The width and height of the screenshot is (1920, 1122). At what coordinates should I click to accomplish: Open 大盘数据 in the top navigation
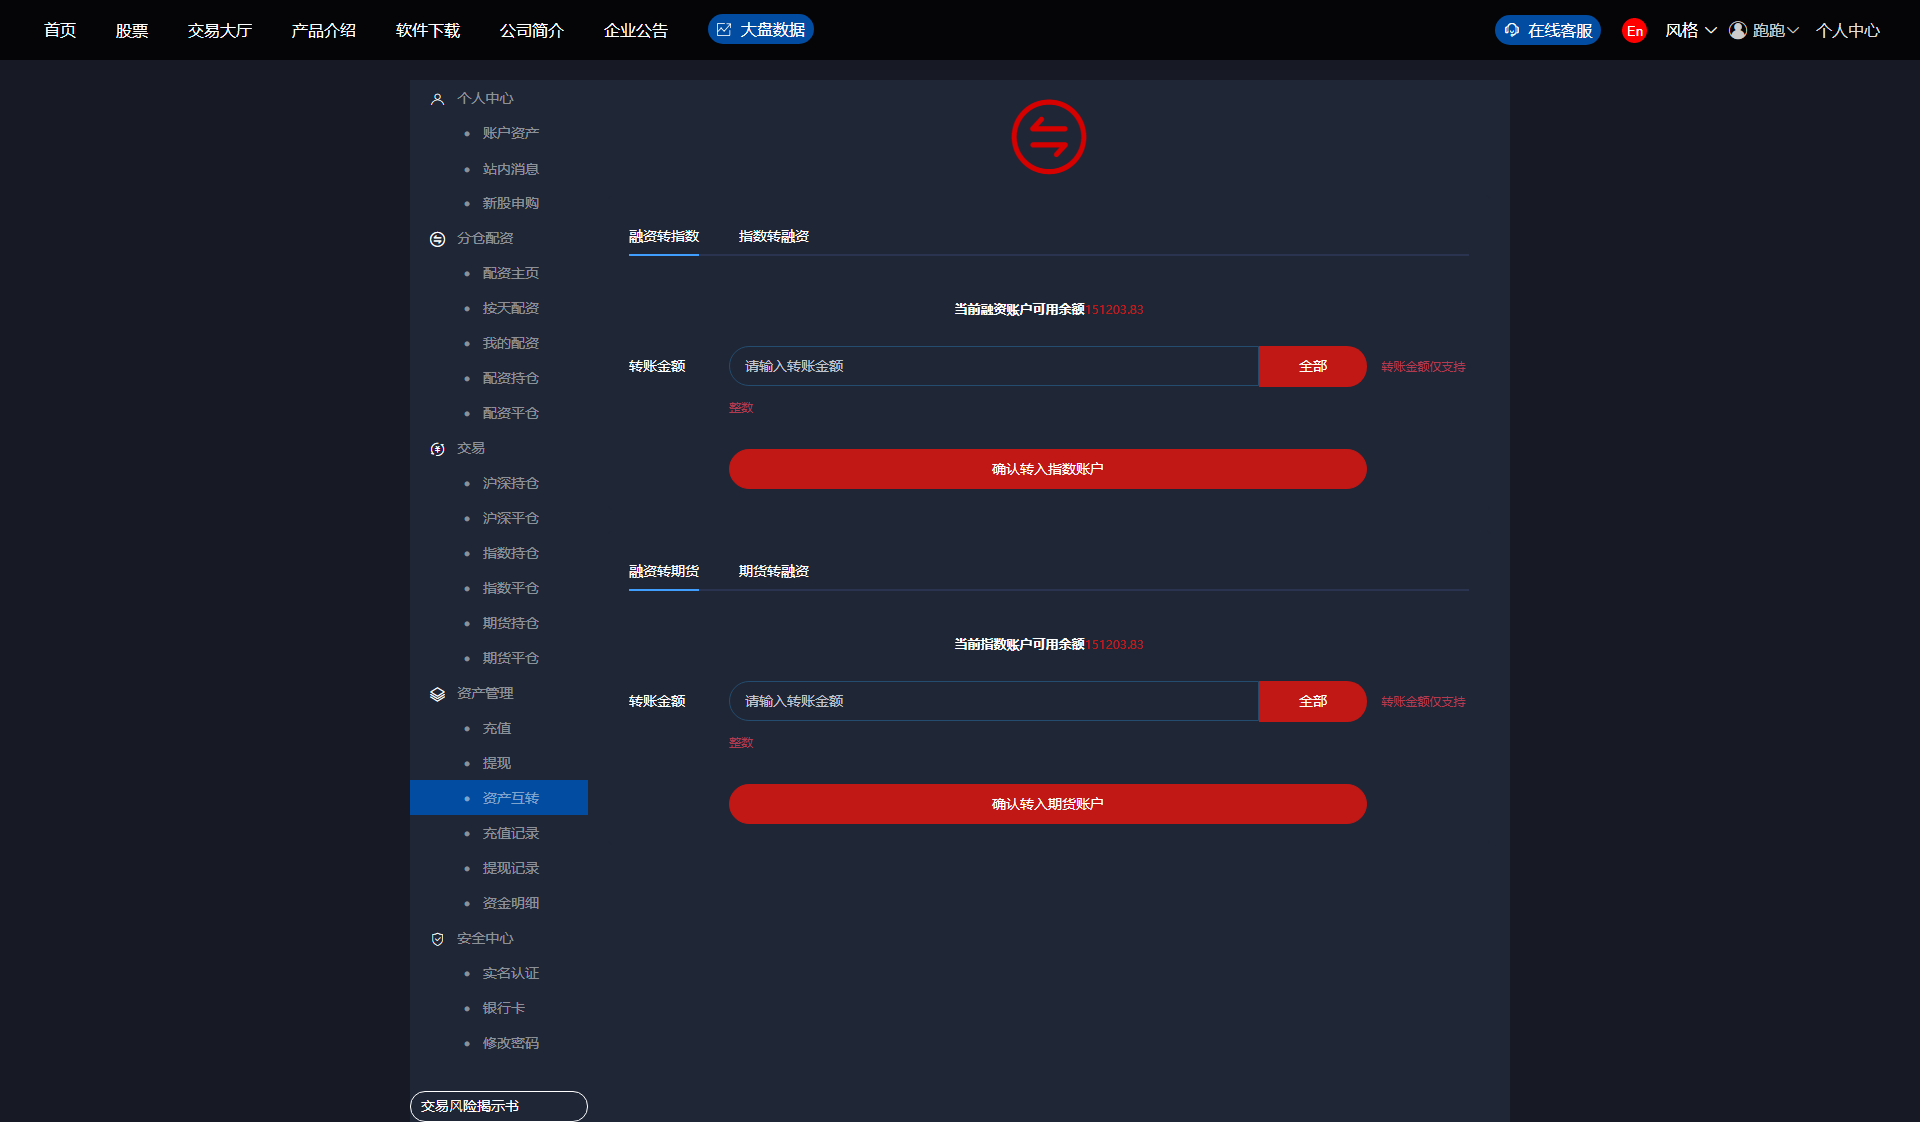coord(761,30)
